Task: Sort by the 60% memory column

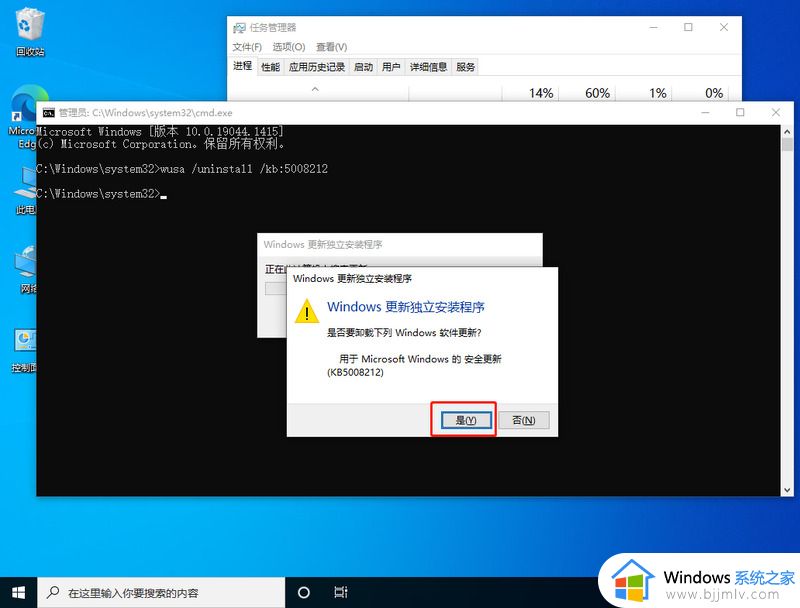Action: pos(597,93)
